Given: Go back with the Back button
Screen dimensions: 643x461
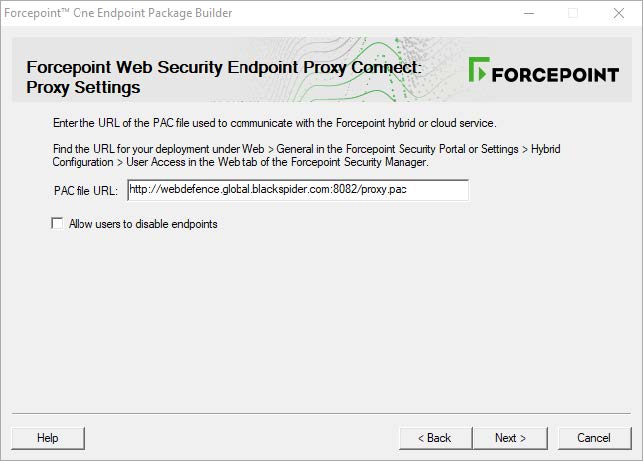Looking at the screenshot, I should [436, 438].
